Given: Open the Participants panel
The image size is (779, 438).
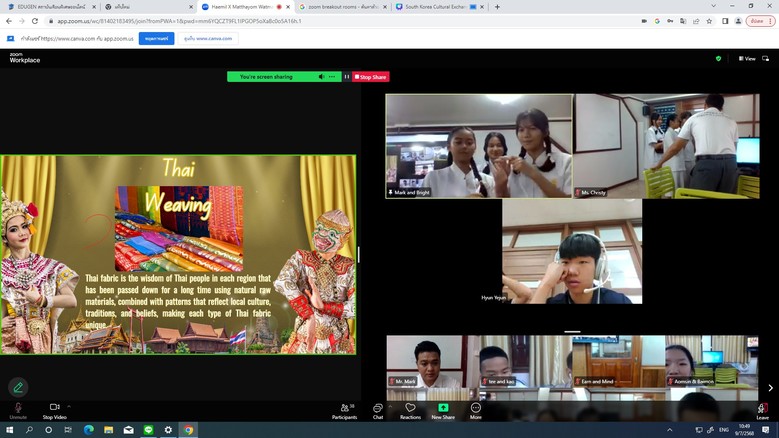Looking at the screenshot, I should pos(344,408).
